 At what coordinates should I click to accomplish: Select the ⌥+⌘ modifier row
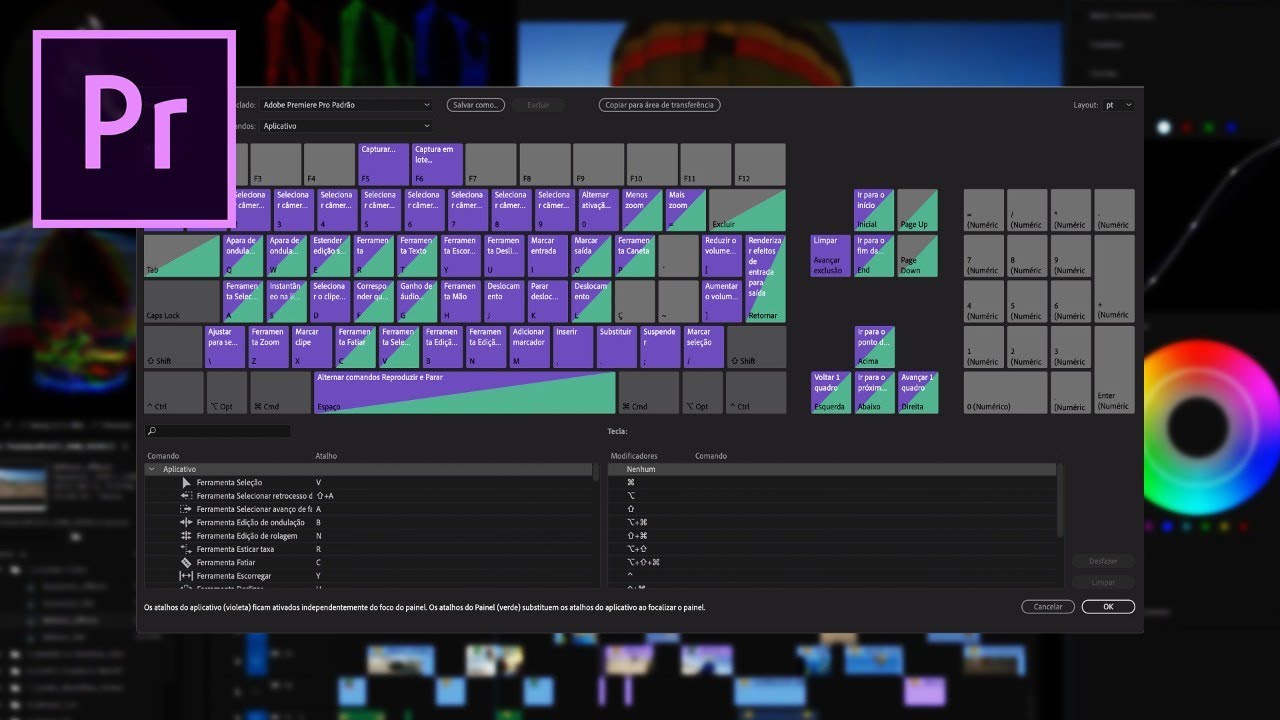[832, 522]
